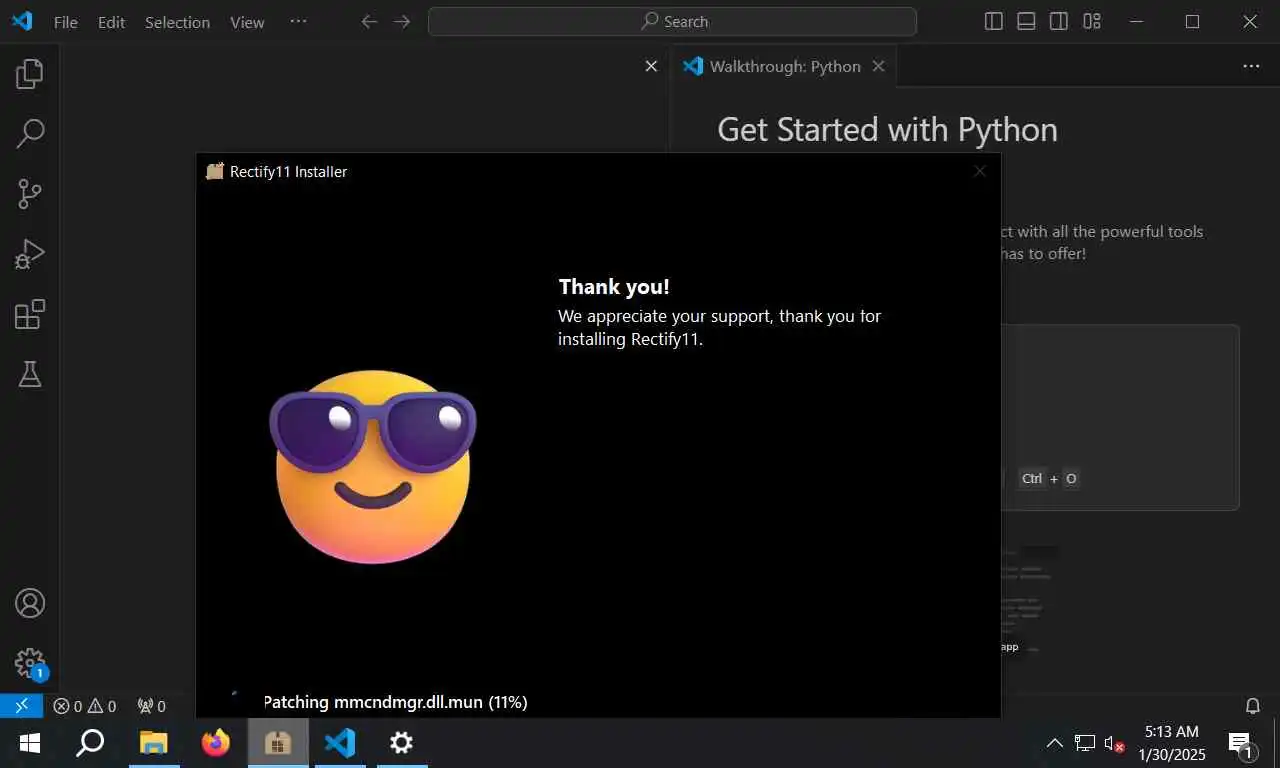This screenshot has height=768, width=1280.
Task: Open the Search view in activity bar
Action: 30,133
